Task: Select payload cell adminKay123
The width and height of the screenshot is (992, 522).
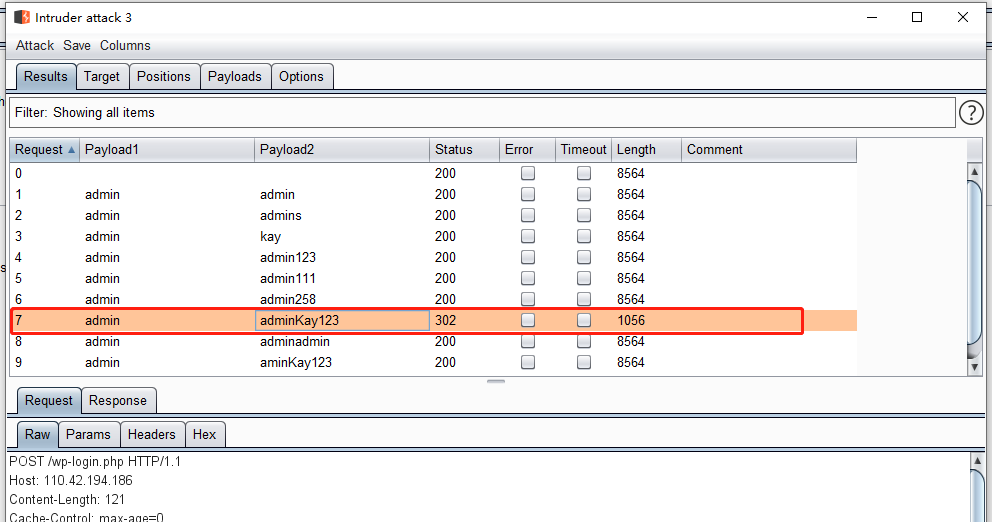Action: 342,320
